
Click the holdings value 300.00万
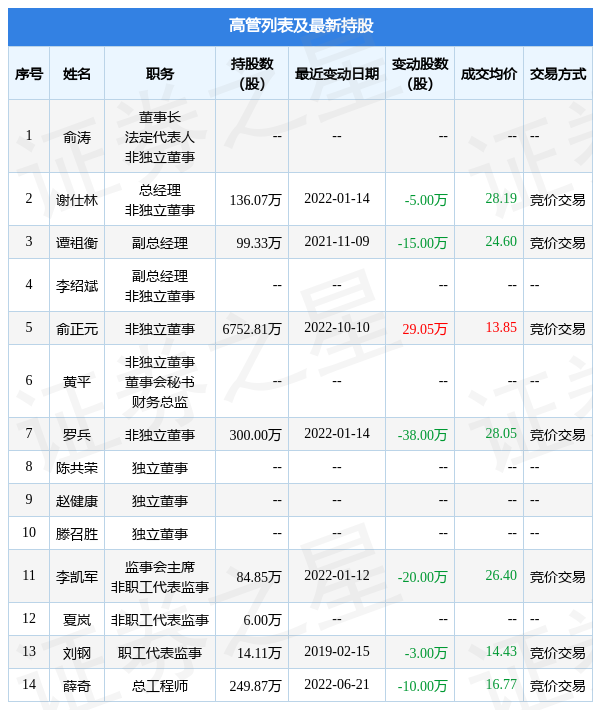pos(255,435)
